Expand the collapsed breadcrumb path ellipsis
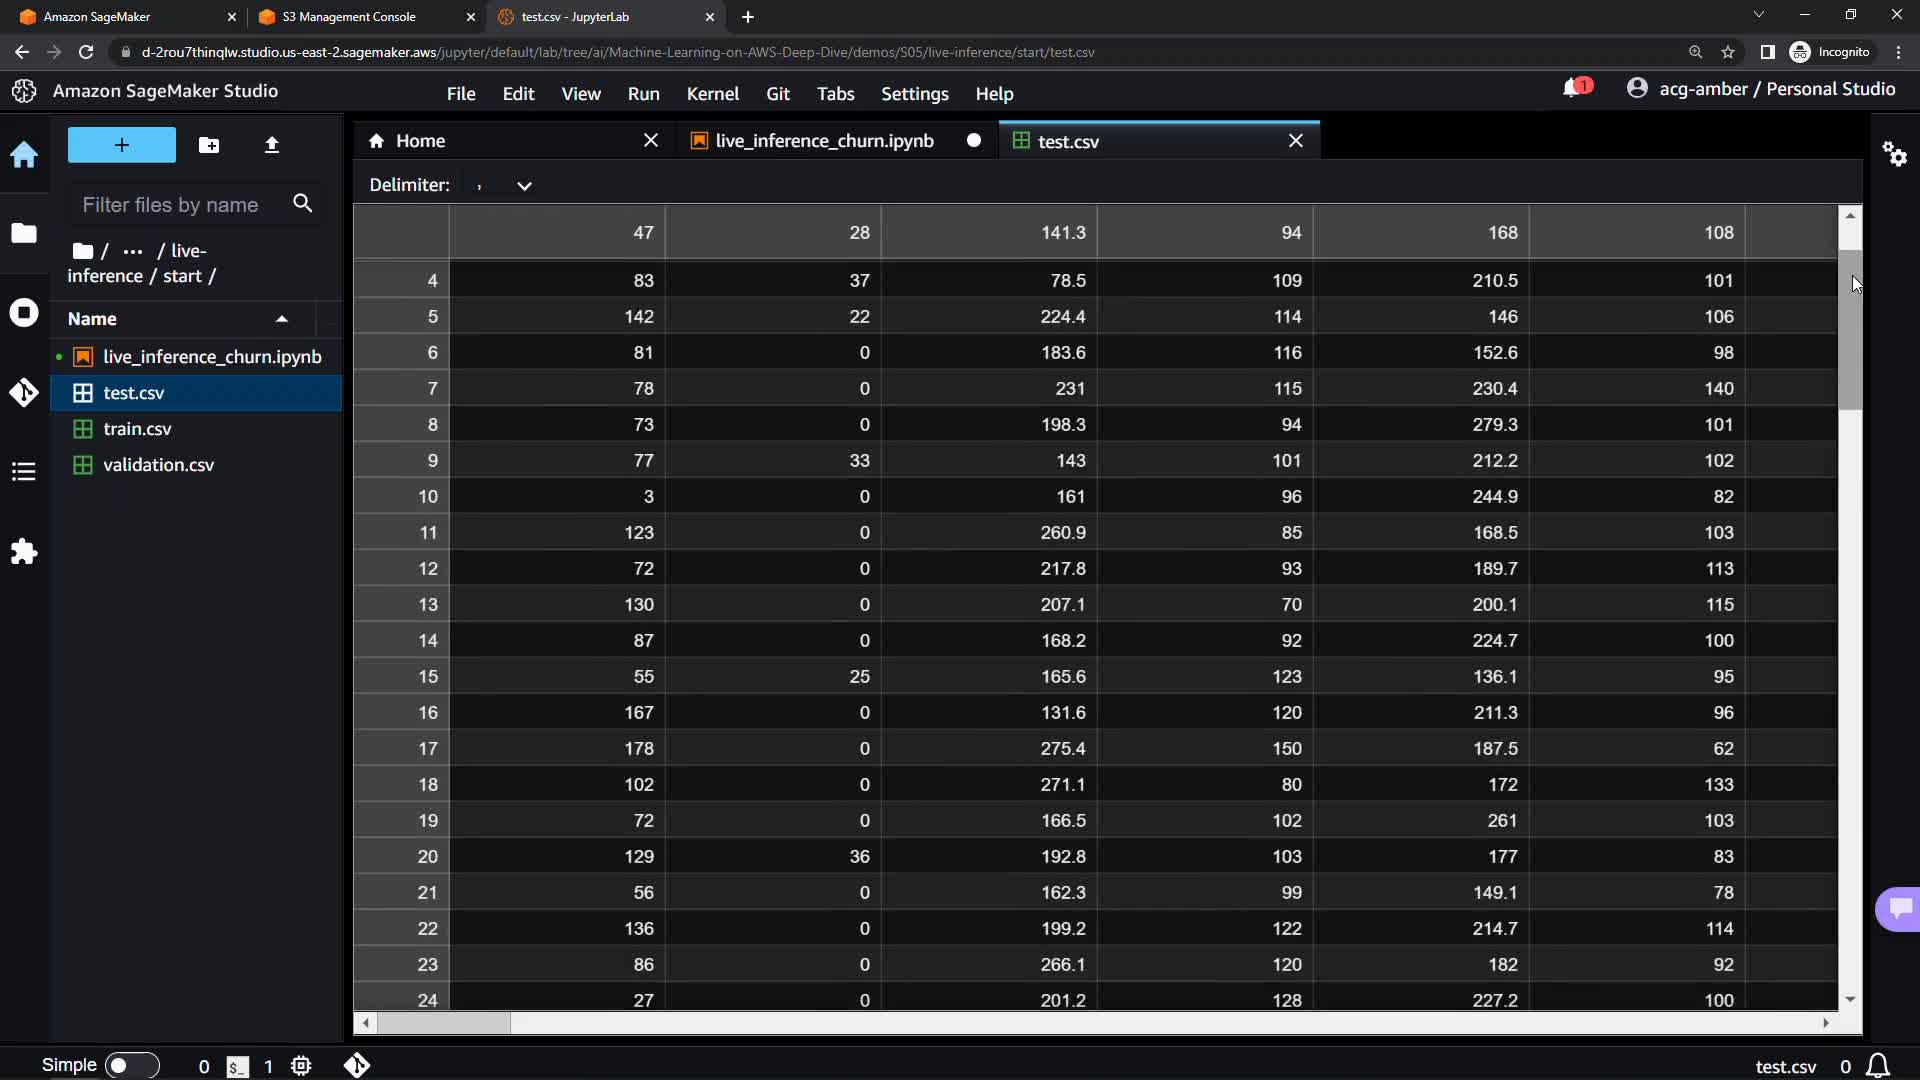The width and height of the screenshot is (1920, 1080). coord(132,251)
